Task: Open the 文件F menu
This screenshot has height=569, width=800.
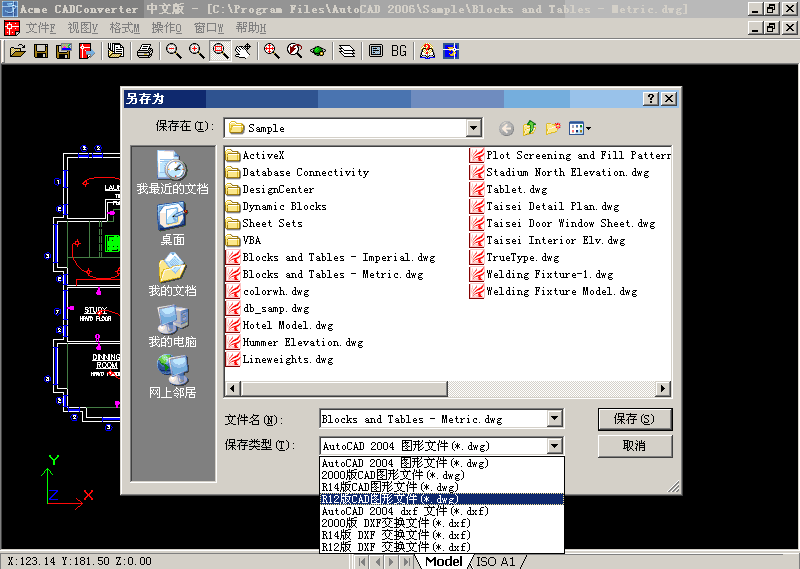Action: (41, 28)
